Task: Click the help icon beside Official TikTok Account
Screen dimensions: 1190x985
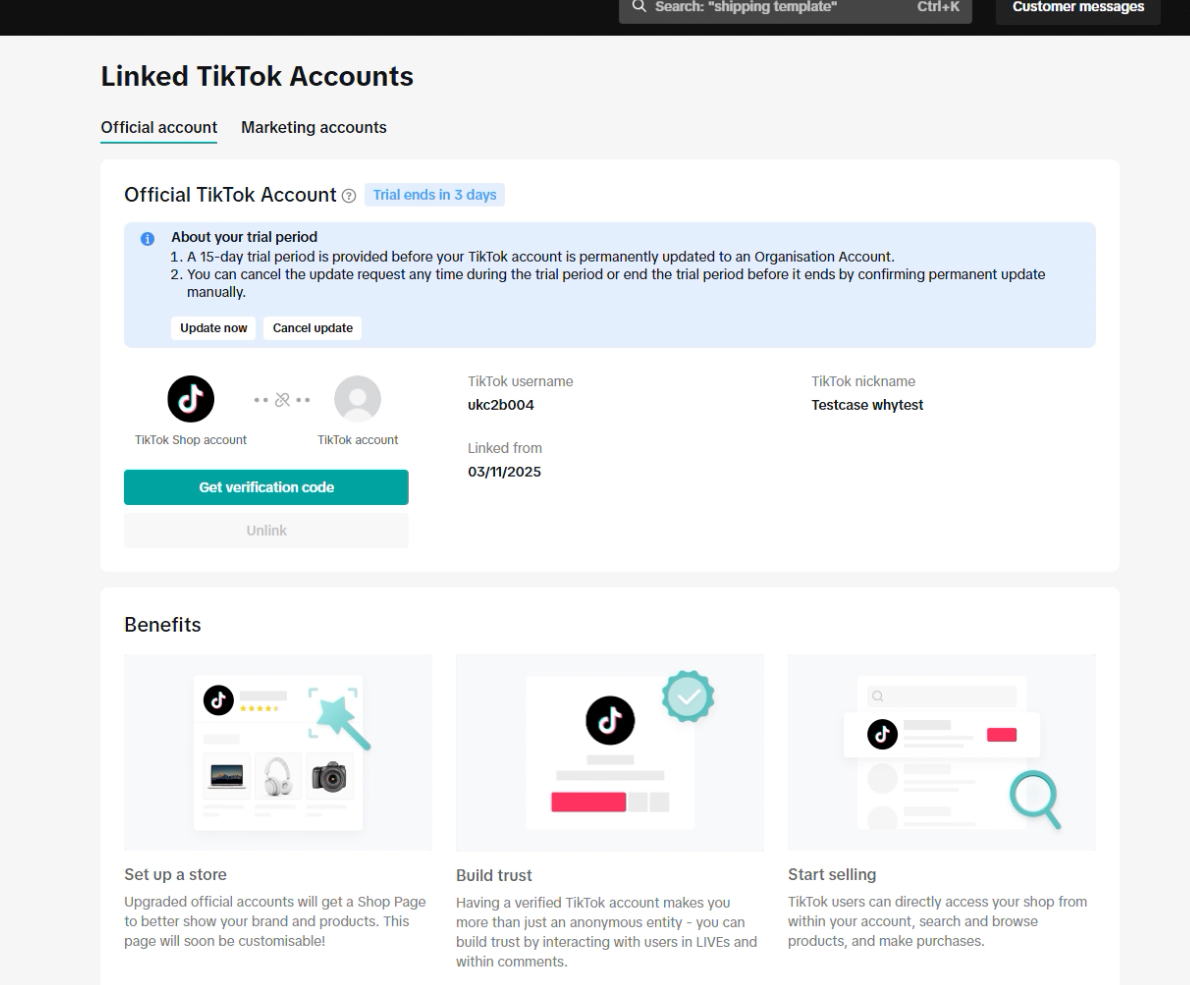Action: pos(348,196)
